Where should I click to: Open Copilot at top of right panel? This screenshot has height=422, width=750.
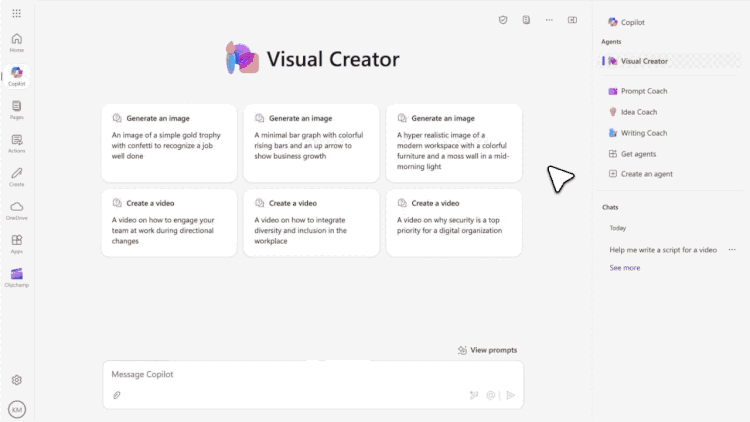[x=626, y=22]
